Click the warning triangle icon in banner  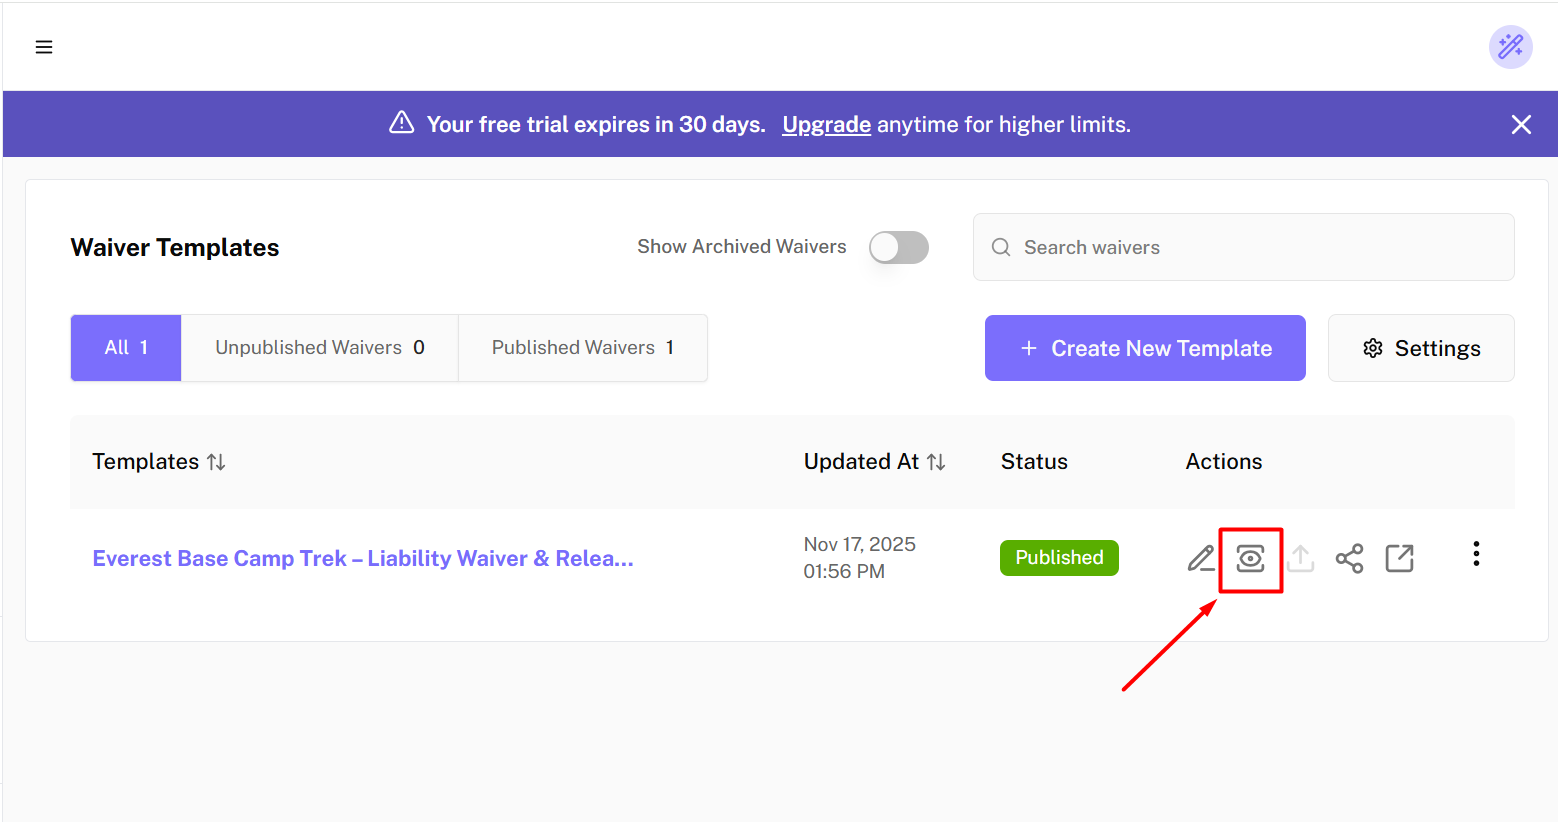tap(402, 123)
